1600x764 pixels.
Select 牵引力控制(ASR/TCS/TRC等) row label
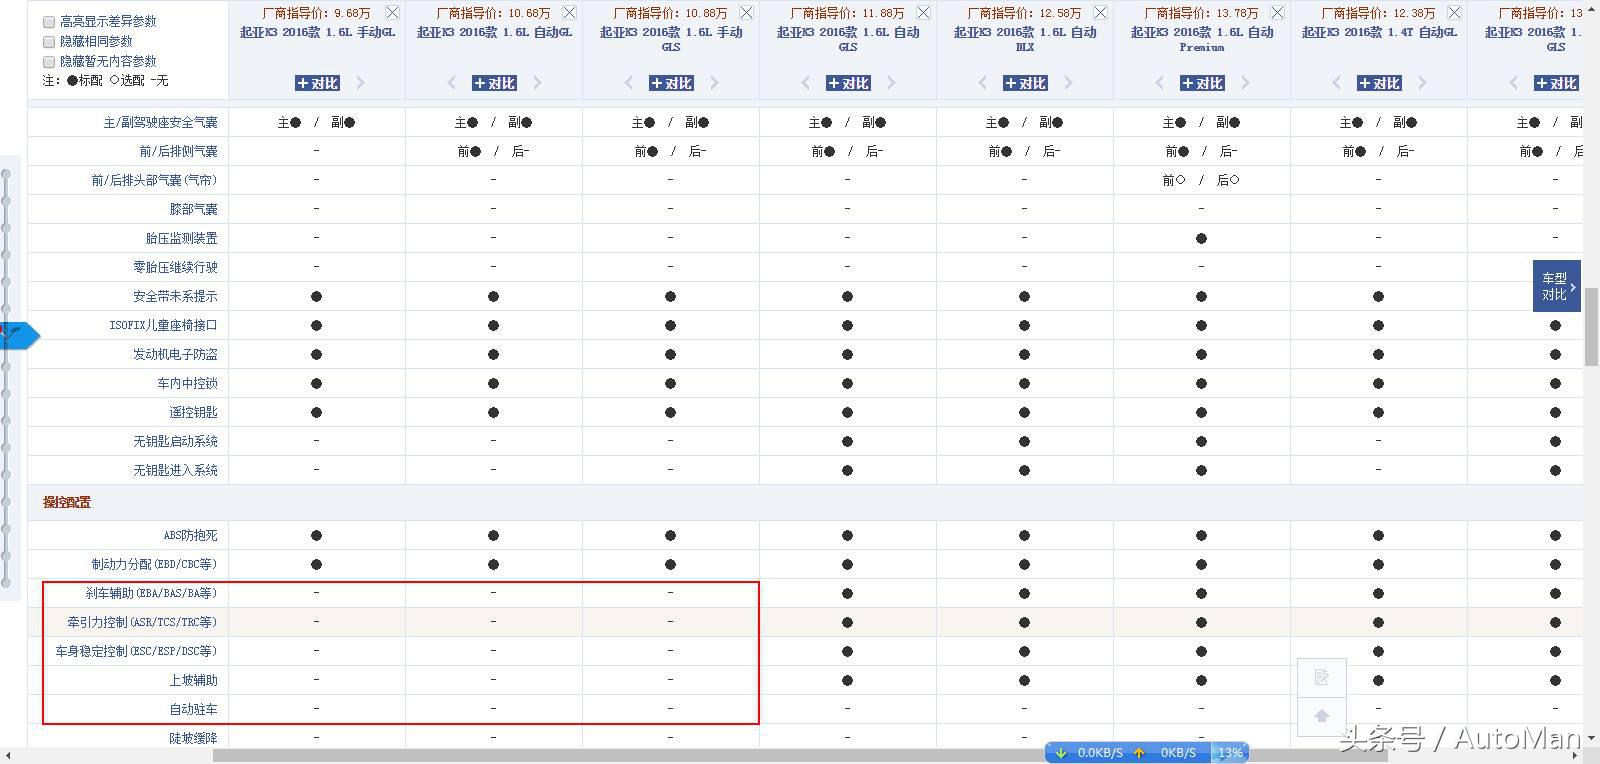tap(142, 622)
